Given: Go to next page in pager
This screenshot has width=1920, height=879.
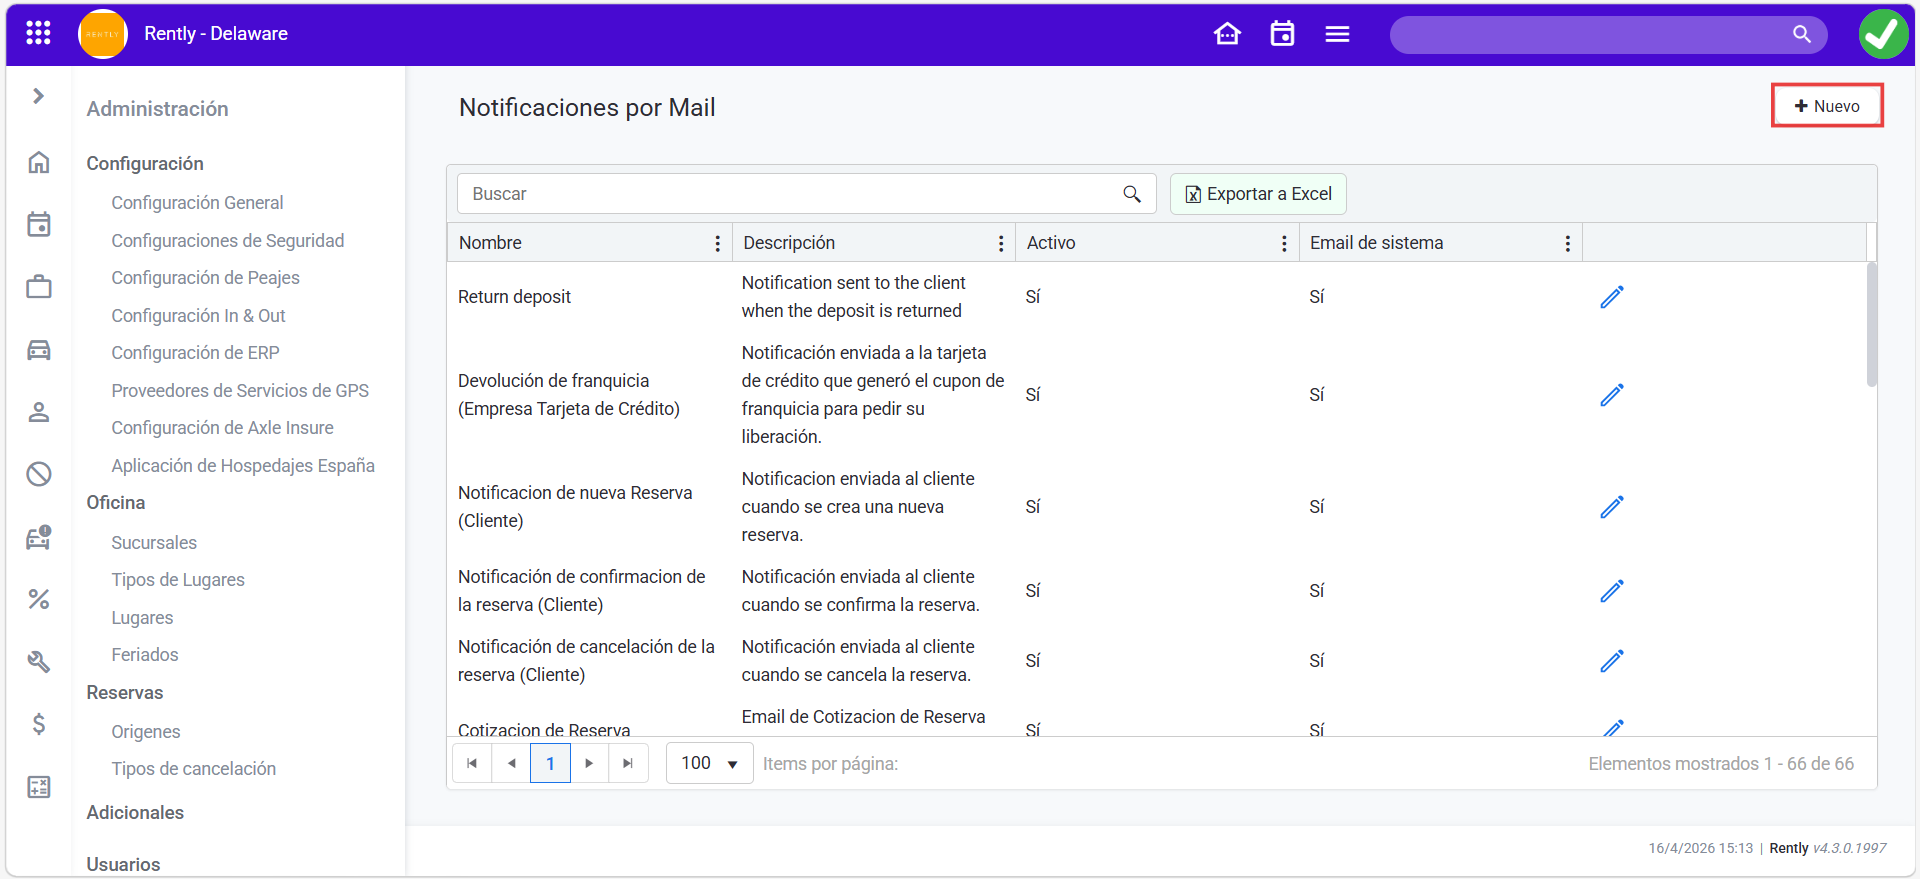Looking at the screenshot, I should [x=589, y=764].
